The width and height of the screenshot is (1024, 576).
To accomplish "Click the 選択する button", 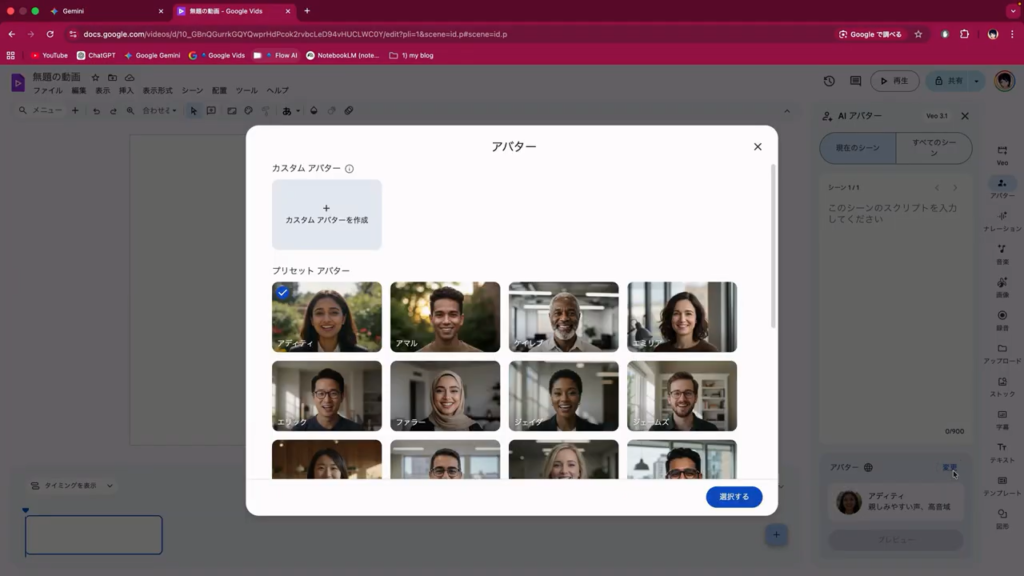I will coord(734,497).
